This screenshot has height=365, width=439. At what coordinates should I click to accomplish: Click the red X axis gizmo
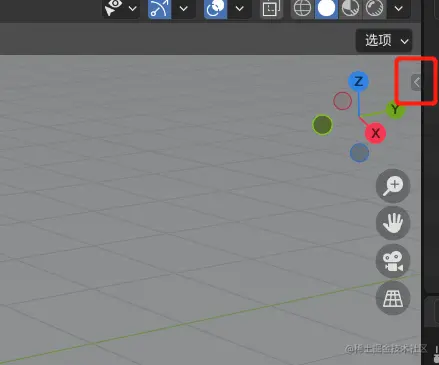pos(375,133)
